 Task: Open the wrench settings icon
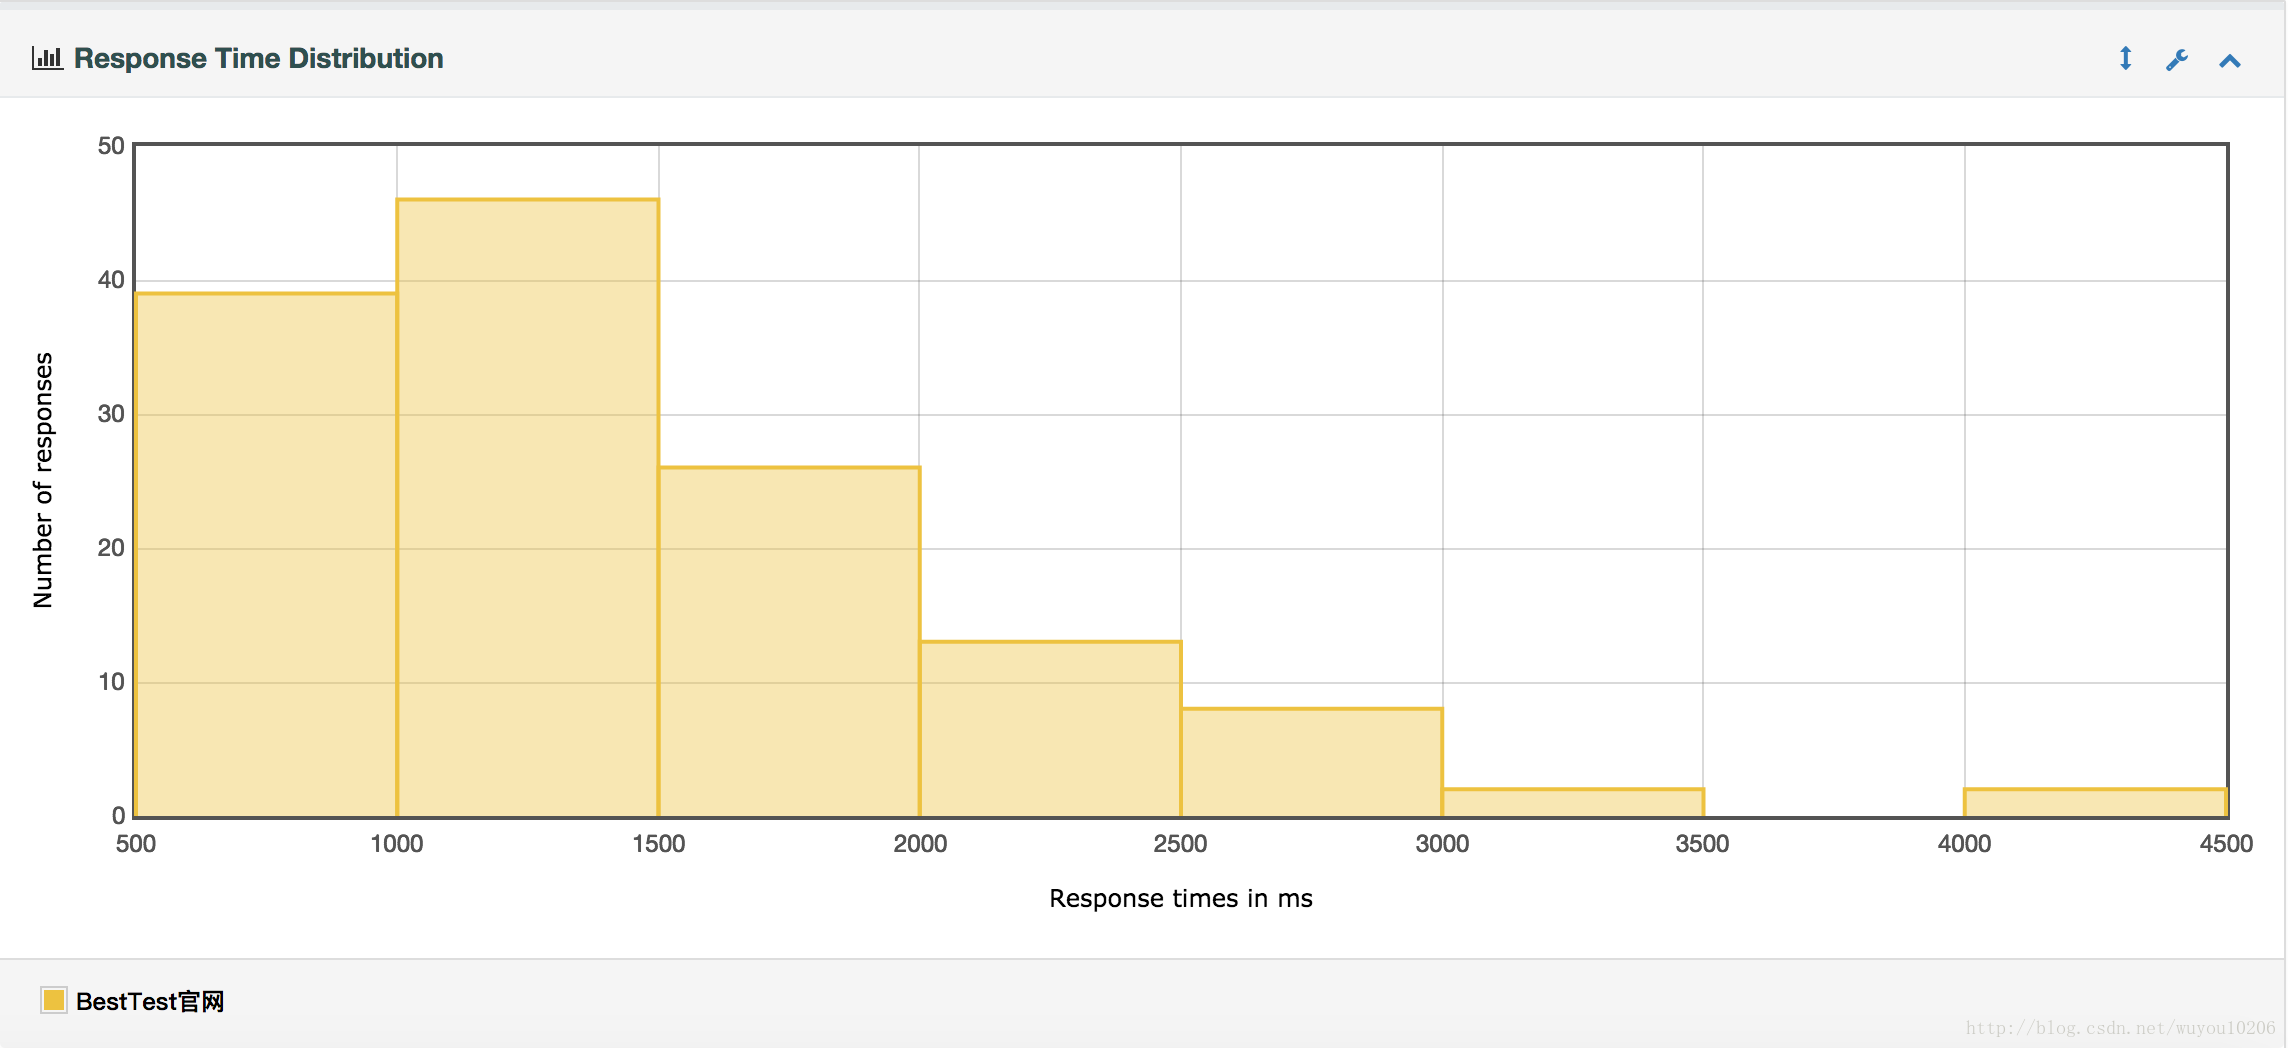point(2177,60)
